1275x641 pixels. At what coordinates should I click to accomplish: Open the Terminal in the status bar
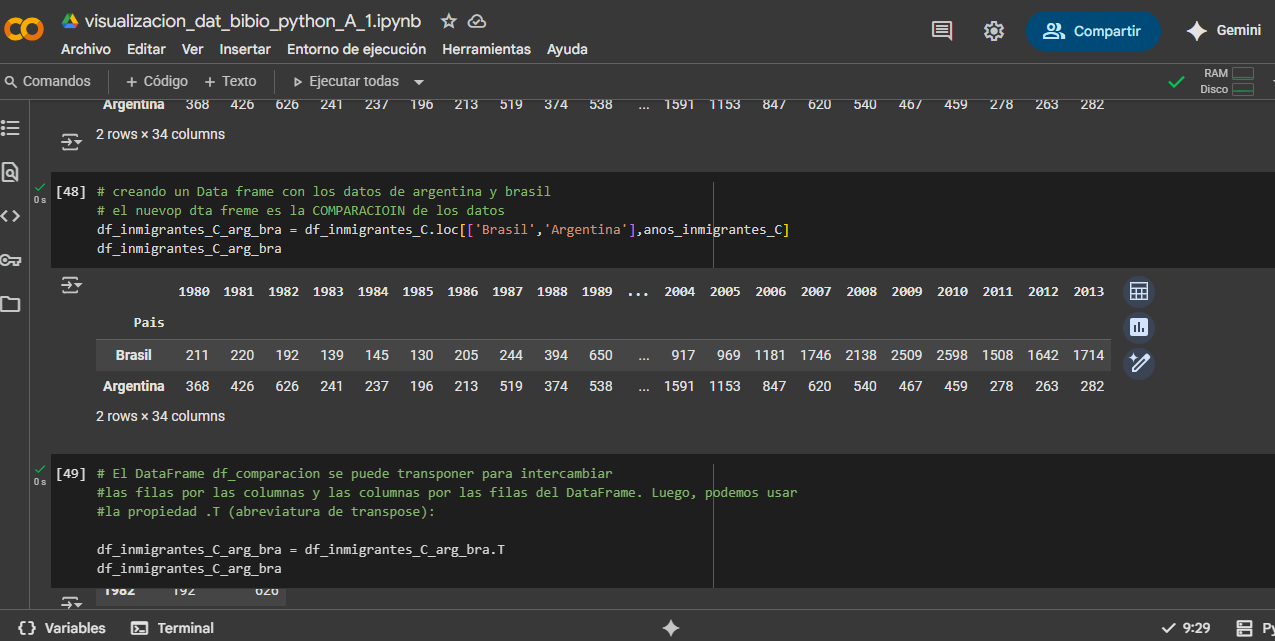[x=173, y=628]
